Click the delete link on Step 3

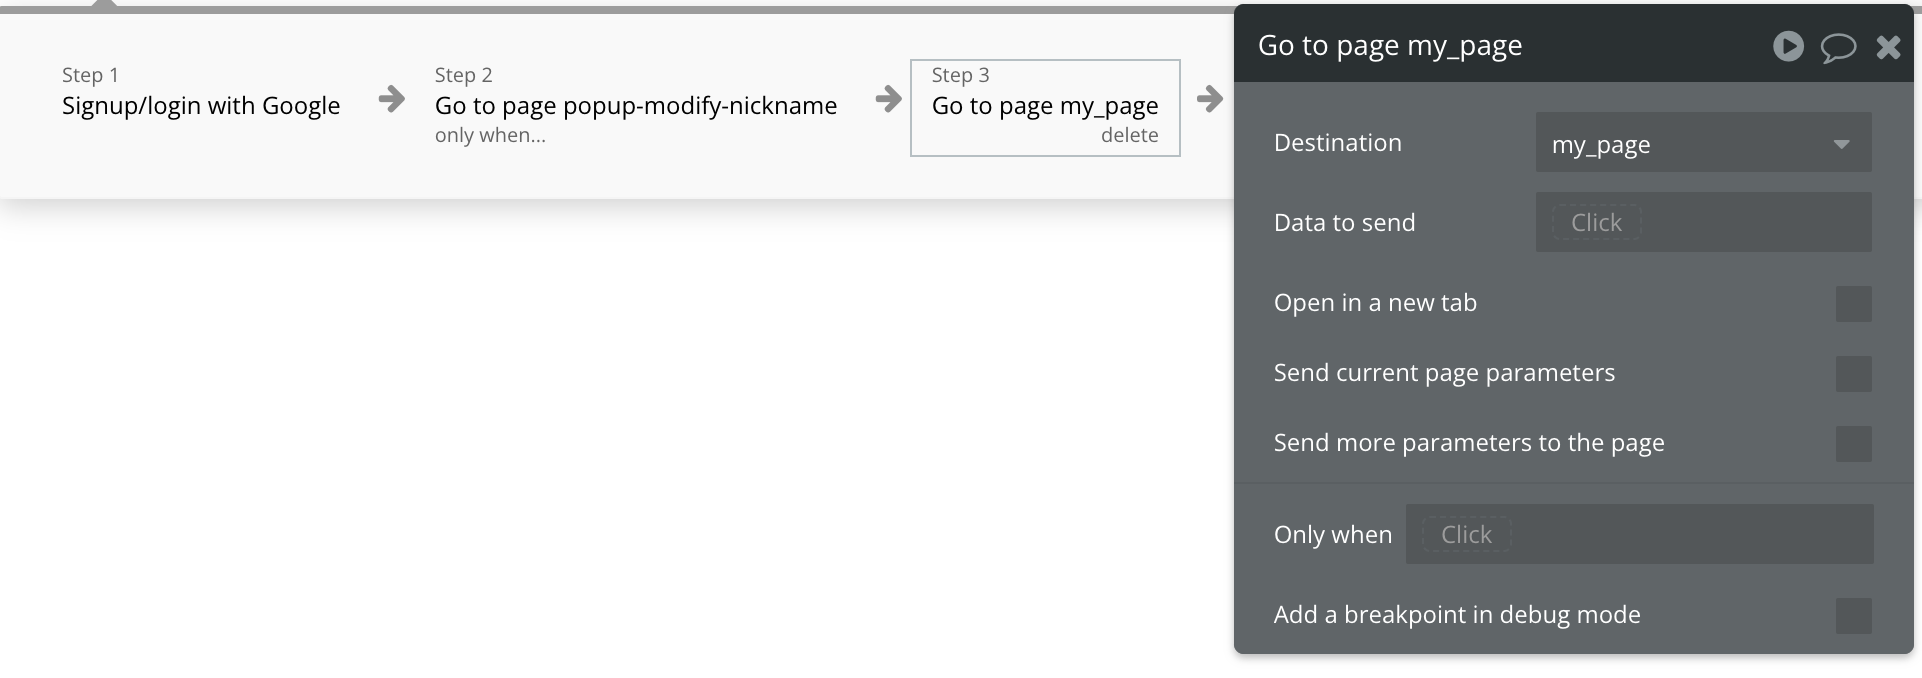pyautogui.click(x=1129, y=135)
